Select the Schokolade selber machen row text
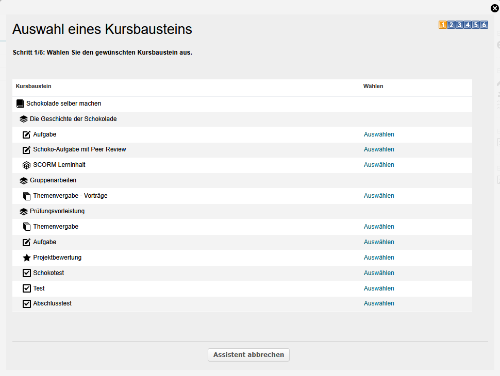Image resolution: width=500 pixels, height=376 pixels. pos(64,104)
